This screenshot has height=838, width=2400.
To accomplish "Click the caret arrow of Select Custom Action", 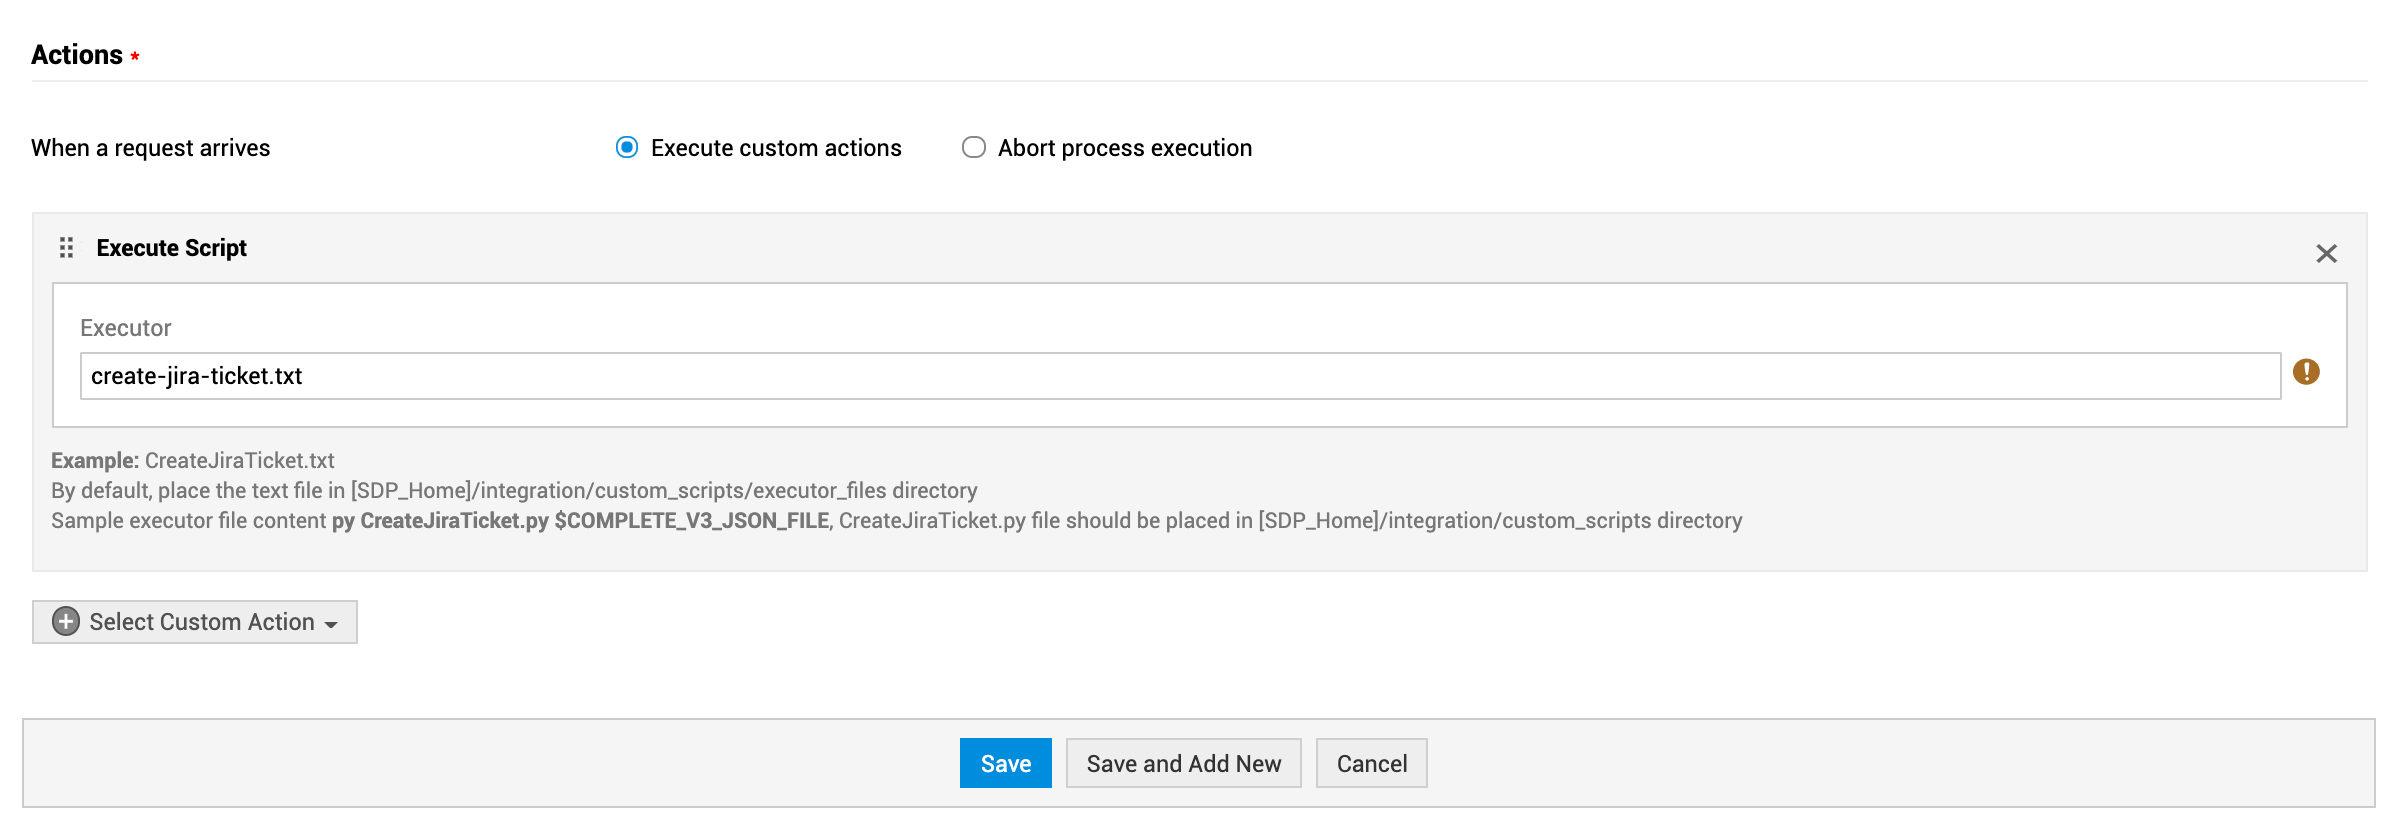I will [x=331, y=624].
